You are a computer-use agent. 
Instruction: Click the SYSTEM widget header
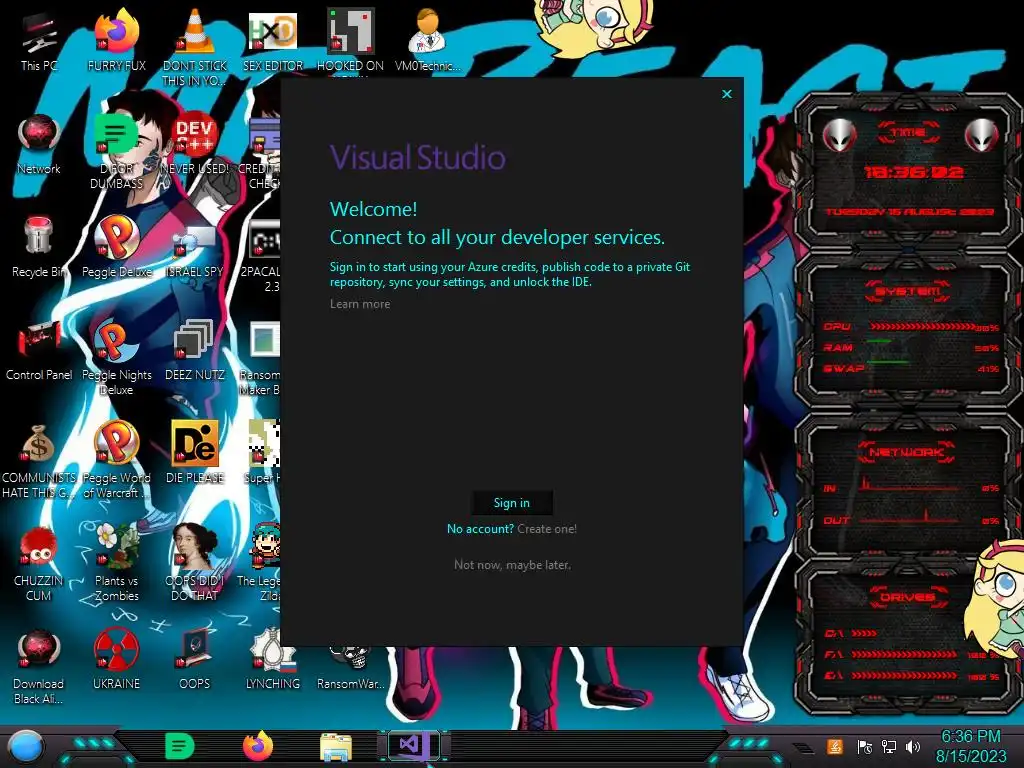pyautogui.click(x=908, y=291)
